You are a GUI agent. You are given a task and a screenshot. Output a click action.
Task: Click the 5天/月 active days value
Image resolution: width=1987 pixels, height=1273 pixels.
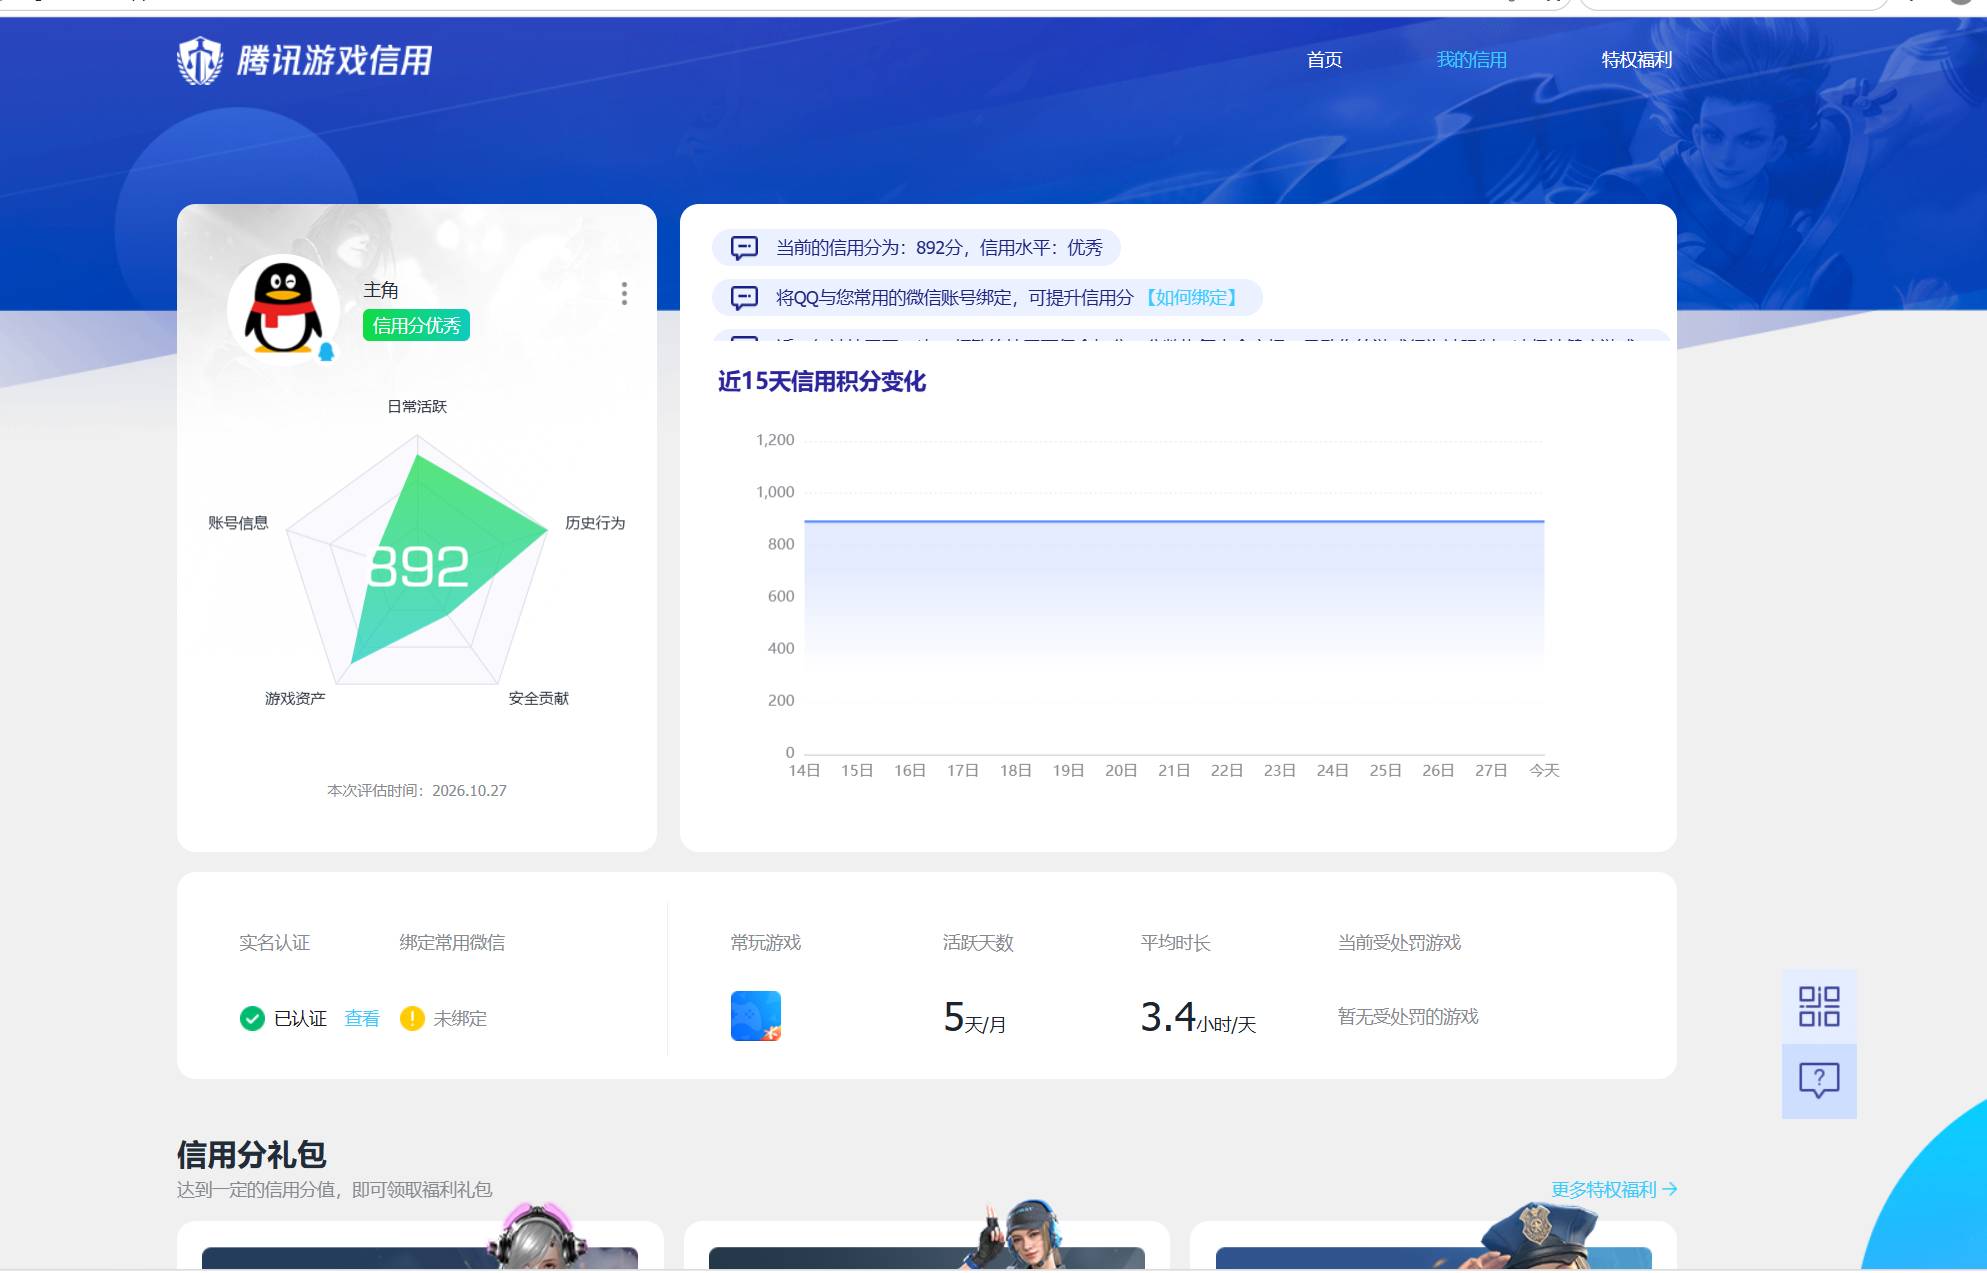tap(975, 1018)
